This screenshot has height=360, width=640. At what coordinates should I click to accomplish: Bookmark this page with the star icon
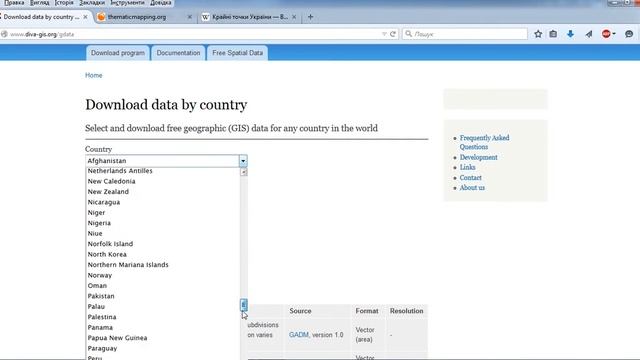[538, 34]
